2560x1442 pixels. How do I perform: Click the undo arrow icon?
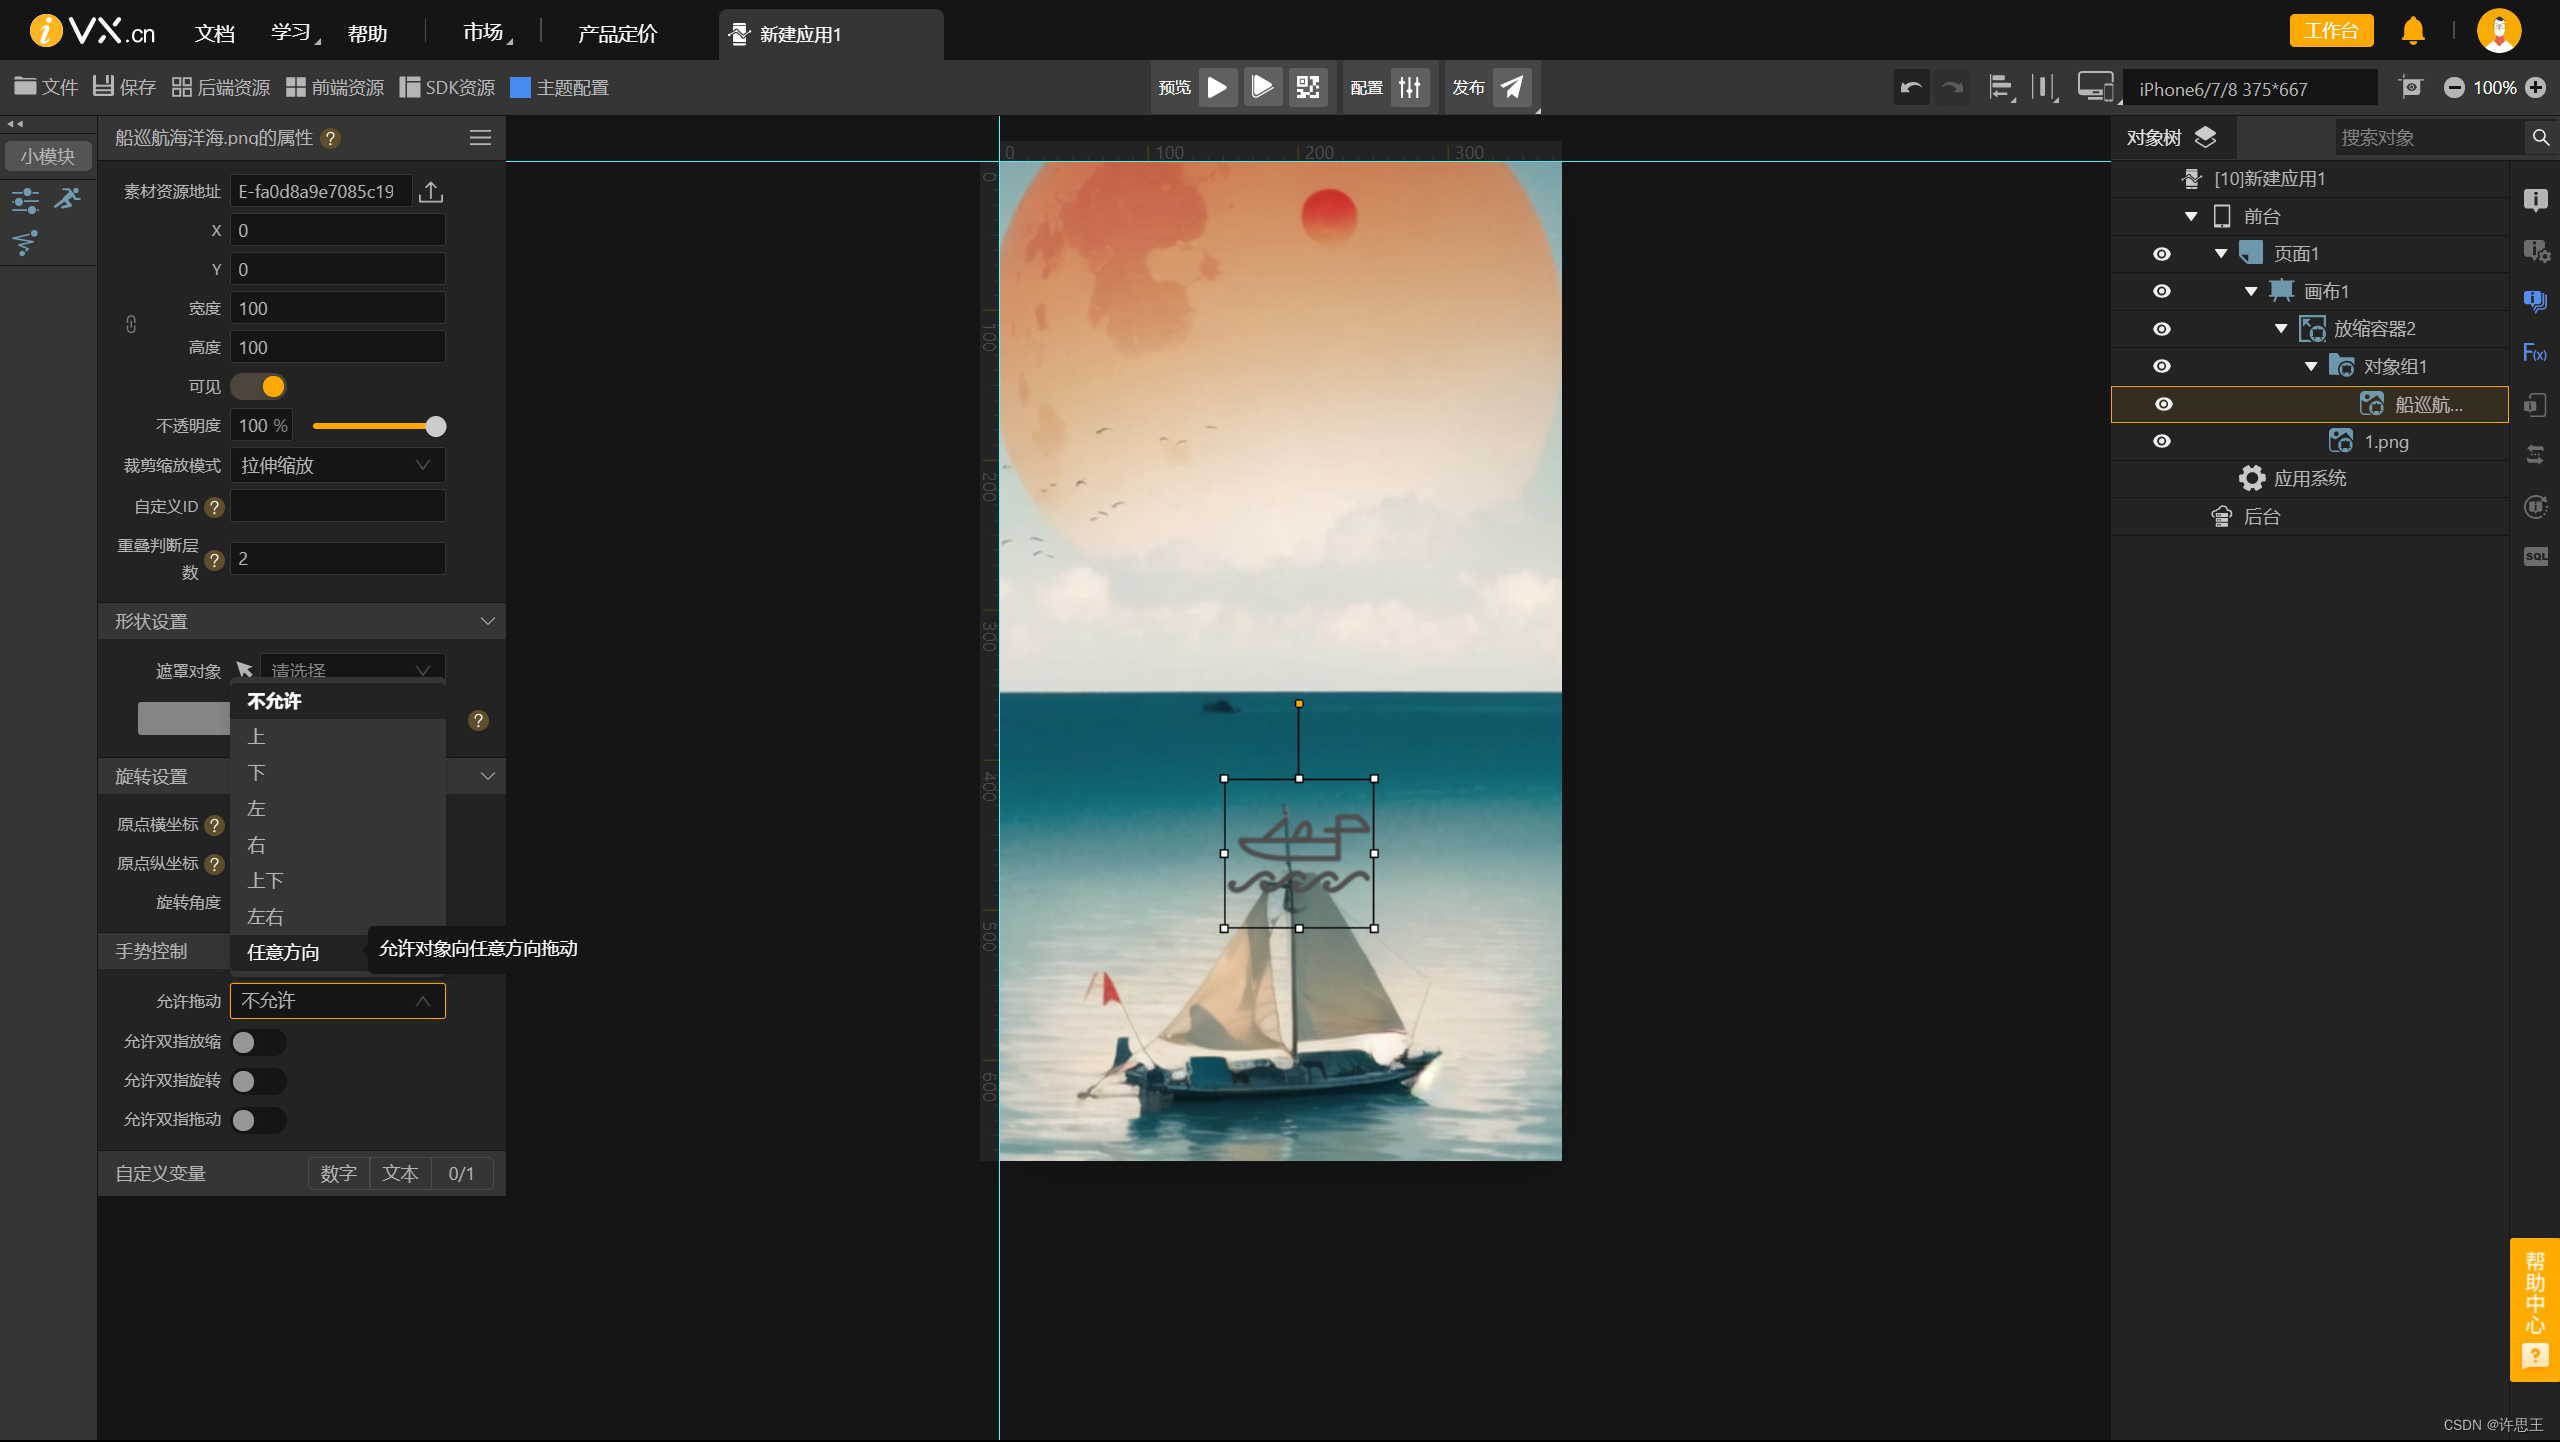(1910, 88)
